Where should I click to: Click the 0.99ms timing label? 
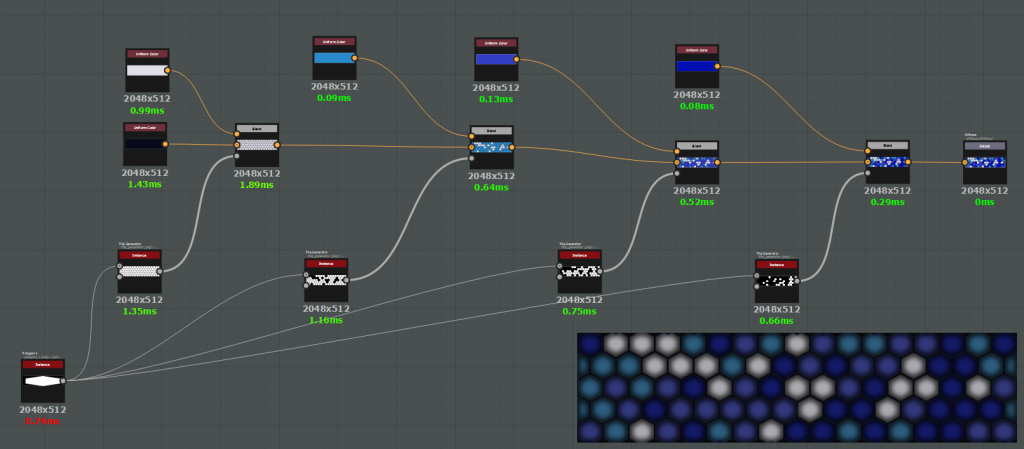(x=147, y=111)
